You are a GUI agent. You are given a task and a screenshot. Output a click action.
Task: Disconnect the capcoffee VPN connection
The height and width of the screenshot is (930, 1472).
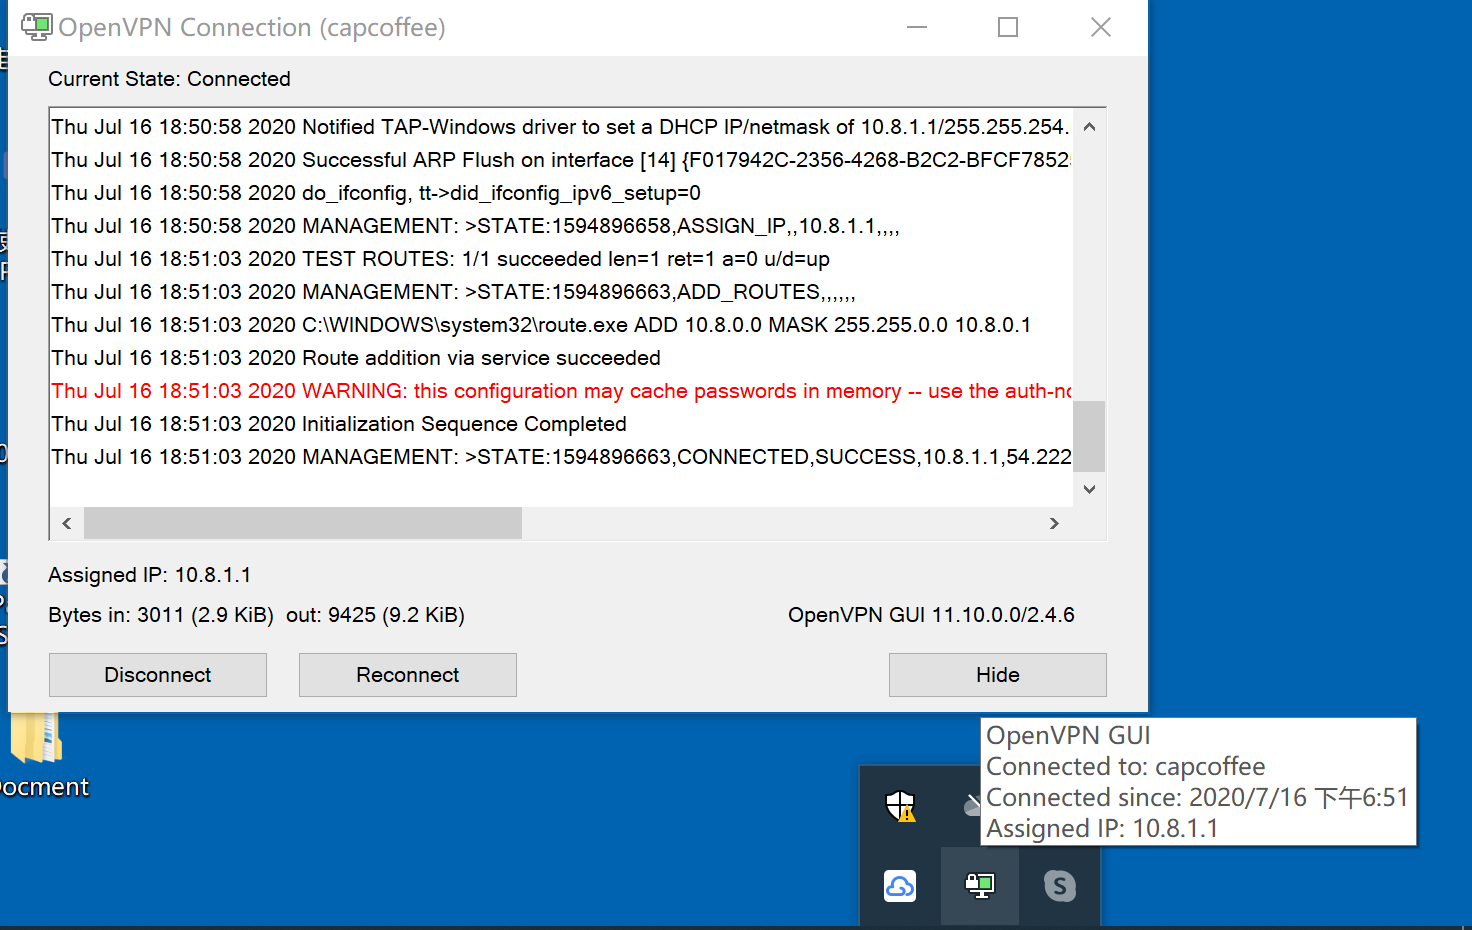click(157, 675)
